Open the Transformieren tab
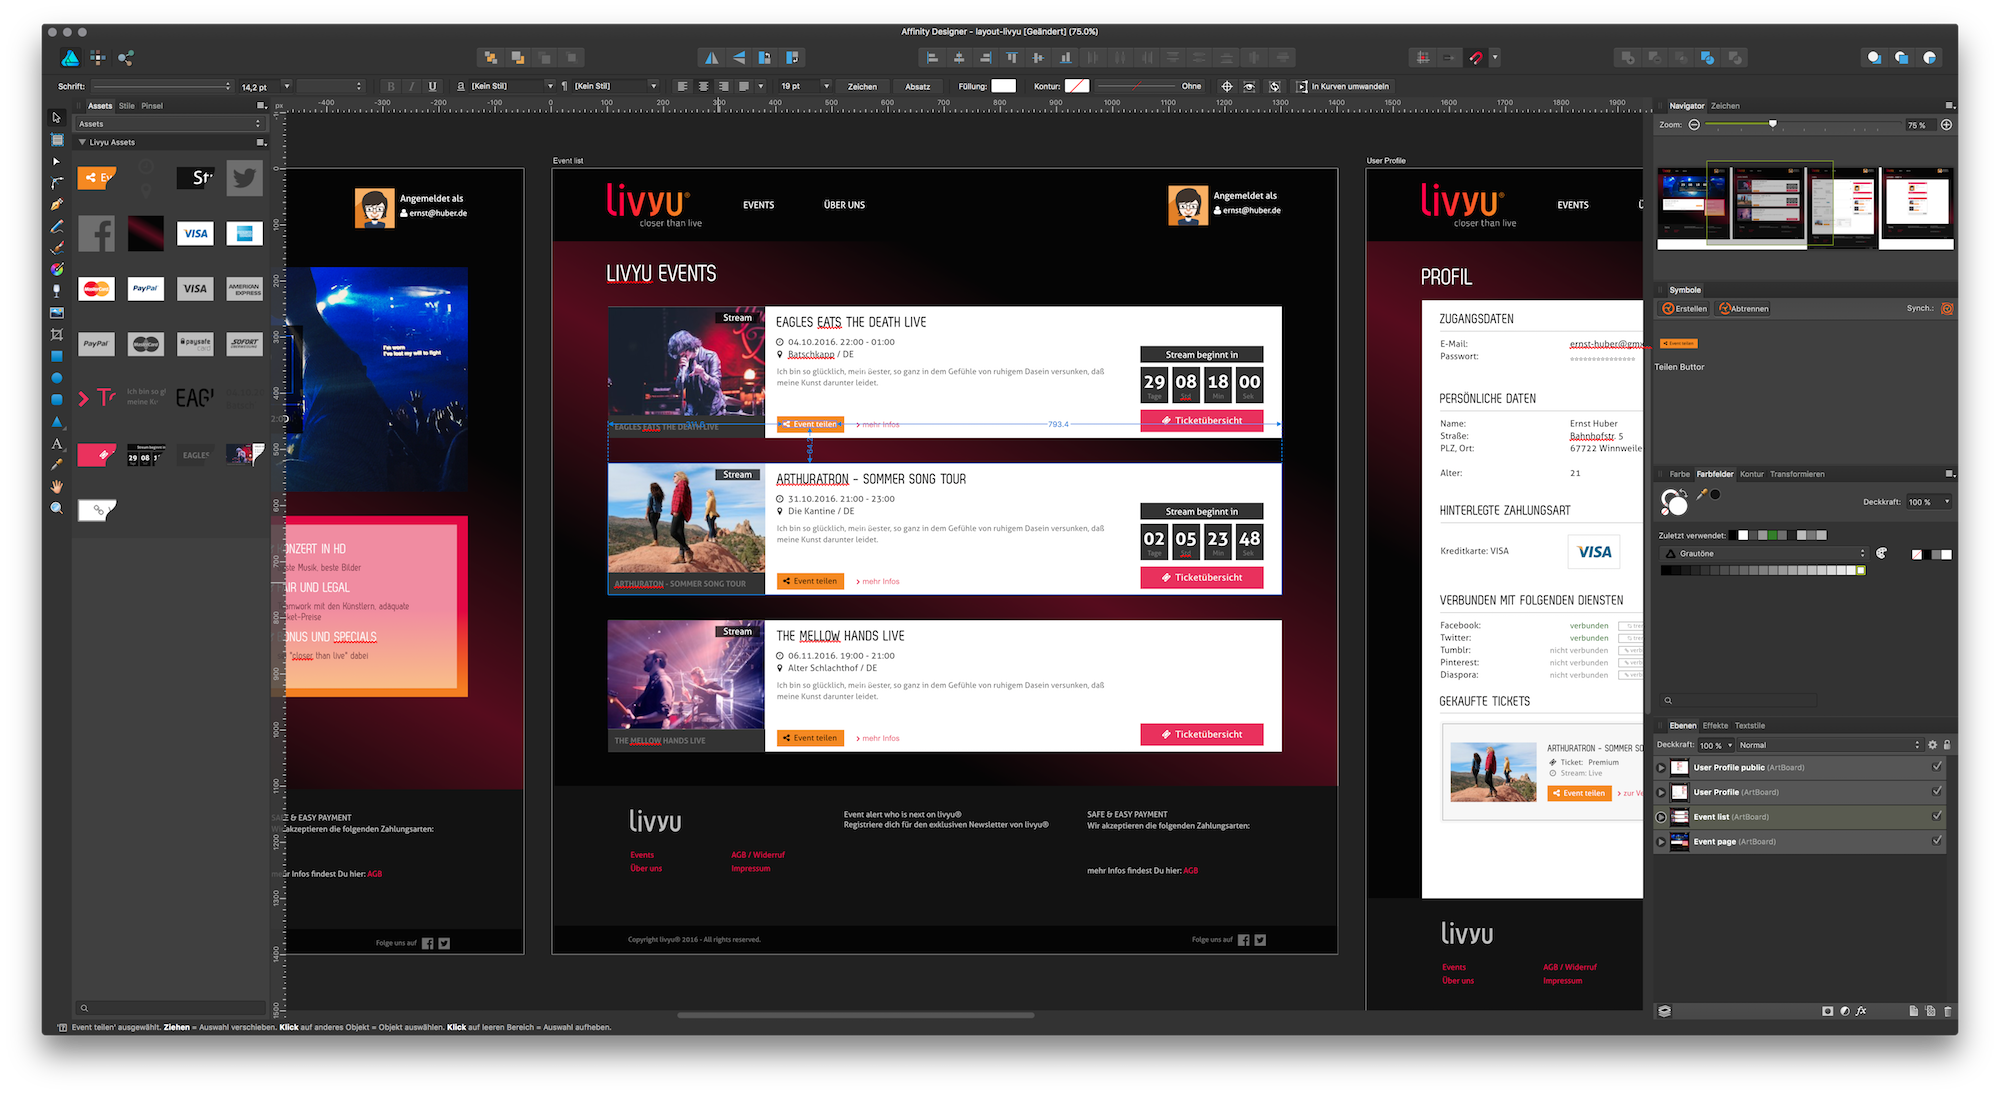Screen dimensions: 2000x1095 tap(1797, 474)
